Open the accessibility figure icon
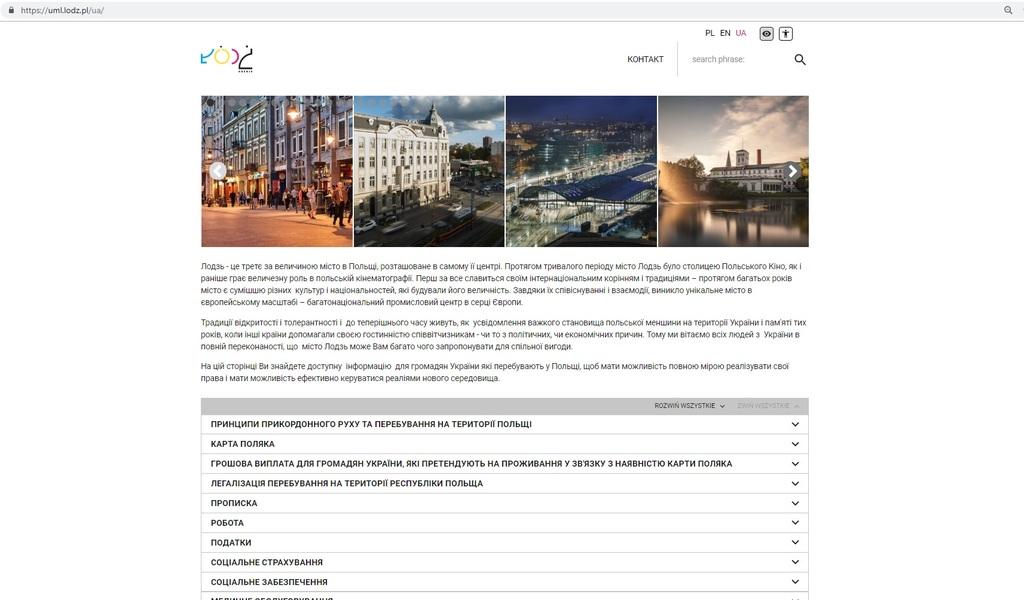Viewport: 1024px width, 600px height. click(786, 34)
